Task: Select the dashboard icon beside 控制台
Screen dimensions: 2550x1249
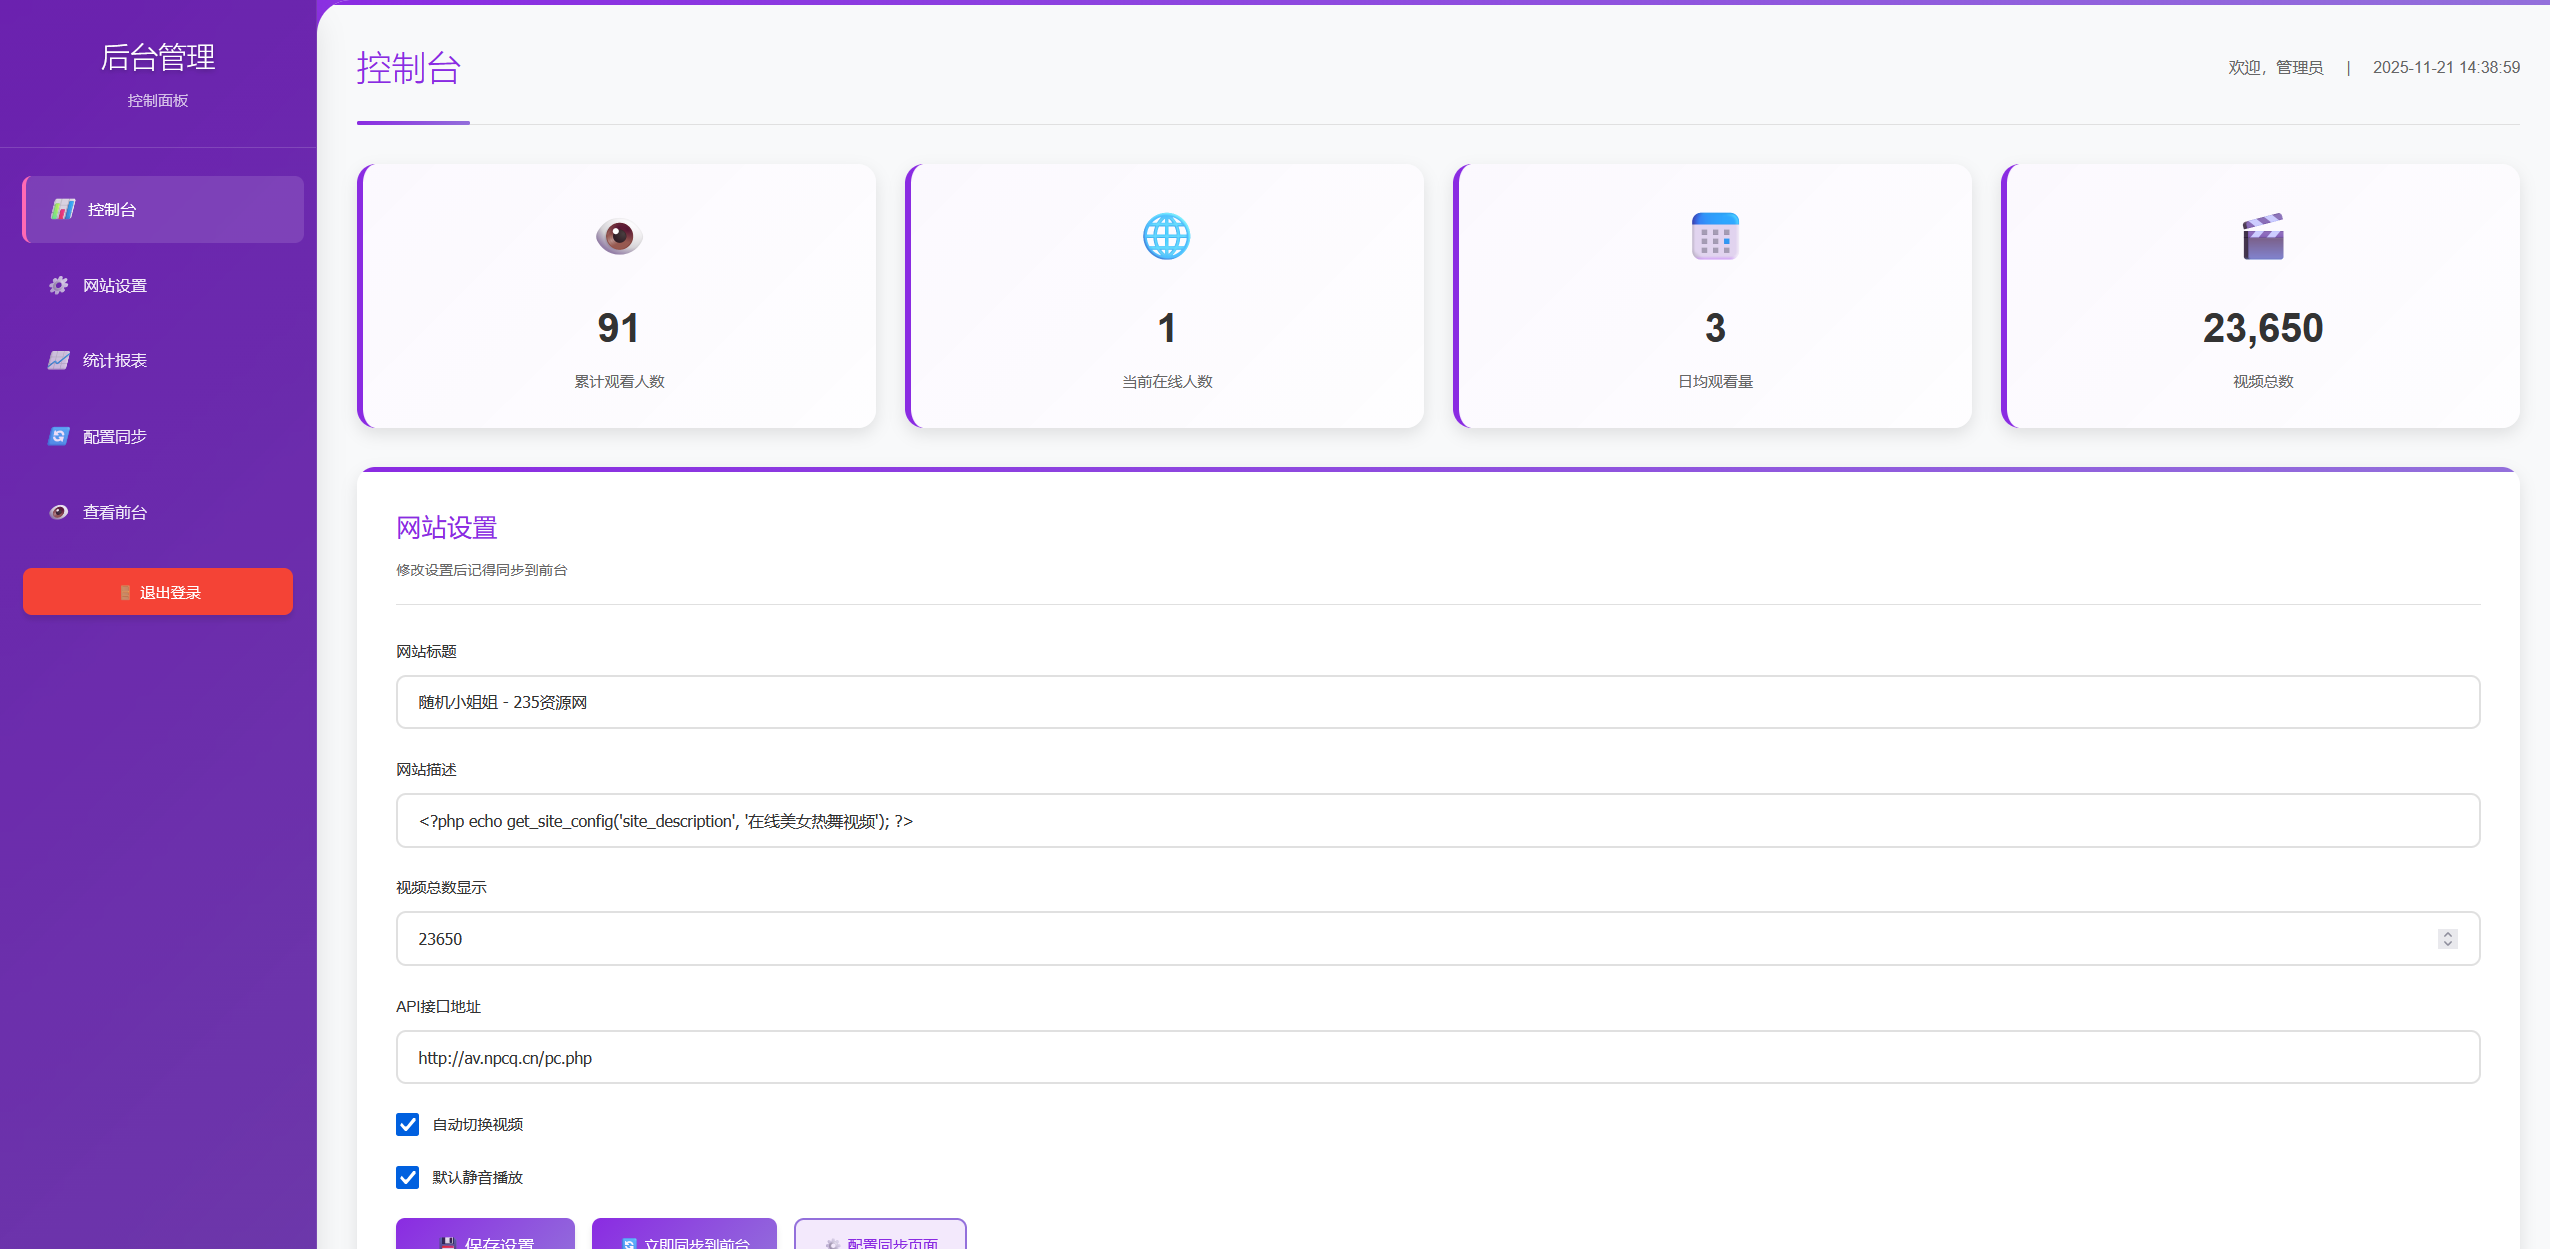Action: 63,209
